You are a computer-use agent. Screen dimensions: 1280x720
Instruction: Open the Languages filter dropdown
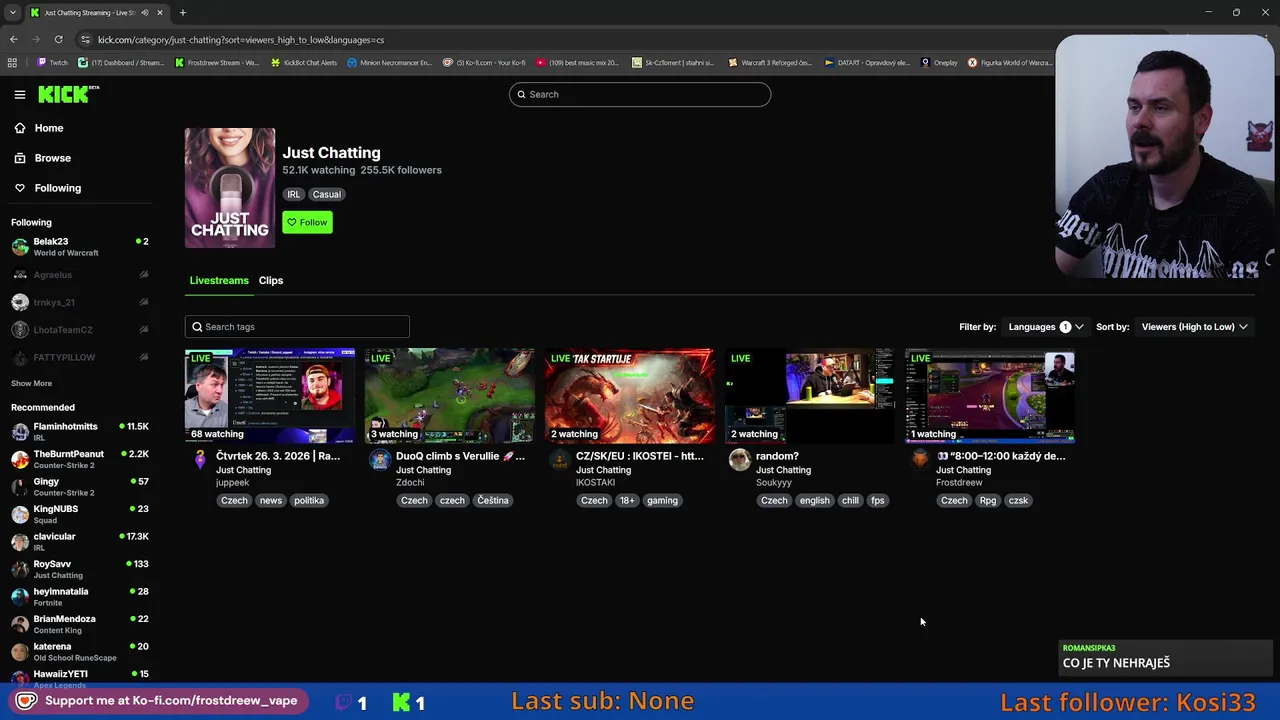[x=1045, y=327]
